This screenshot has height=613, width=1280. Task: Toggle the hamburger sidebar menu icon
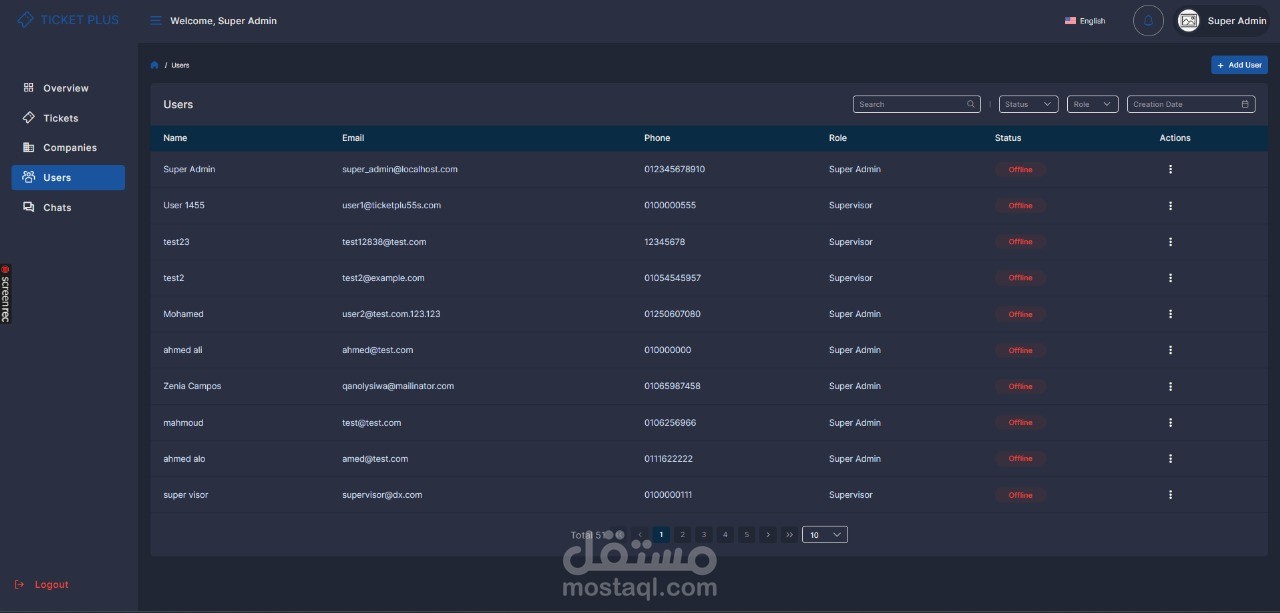pos(155,21)
